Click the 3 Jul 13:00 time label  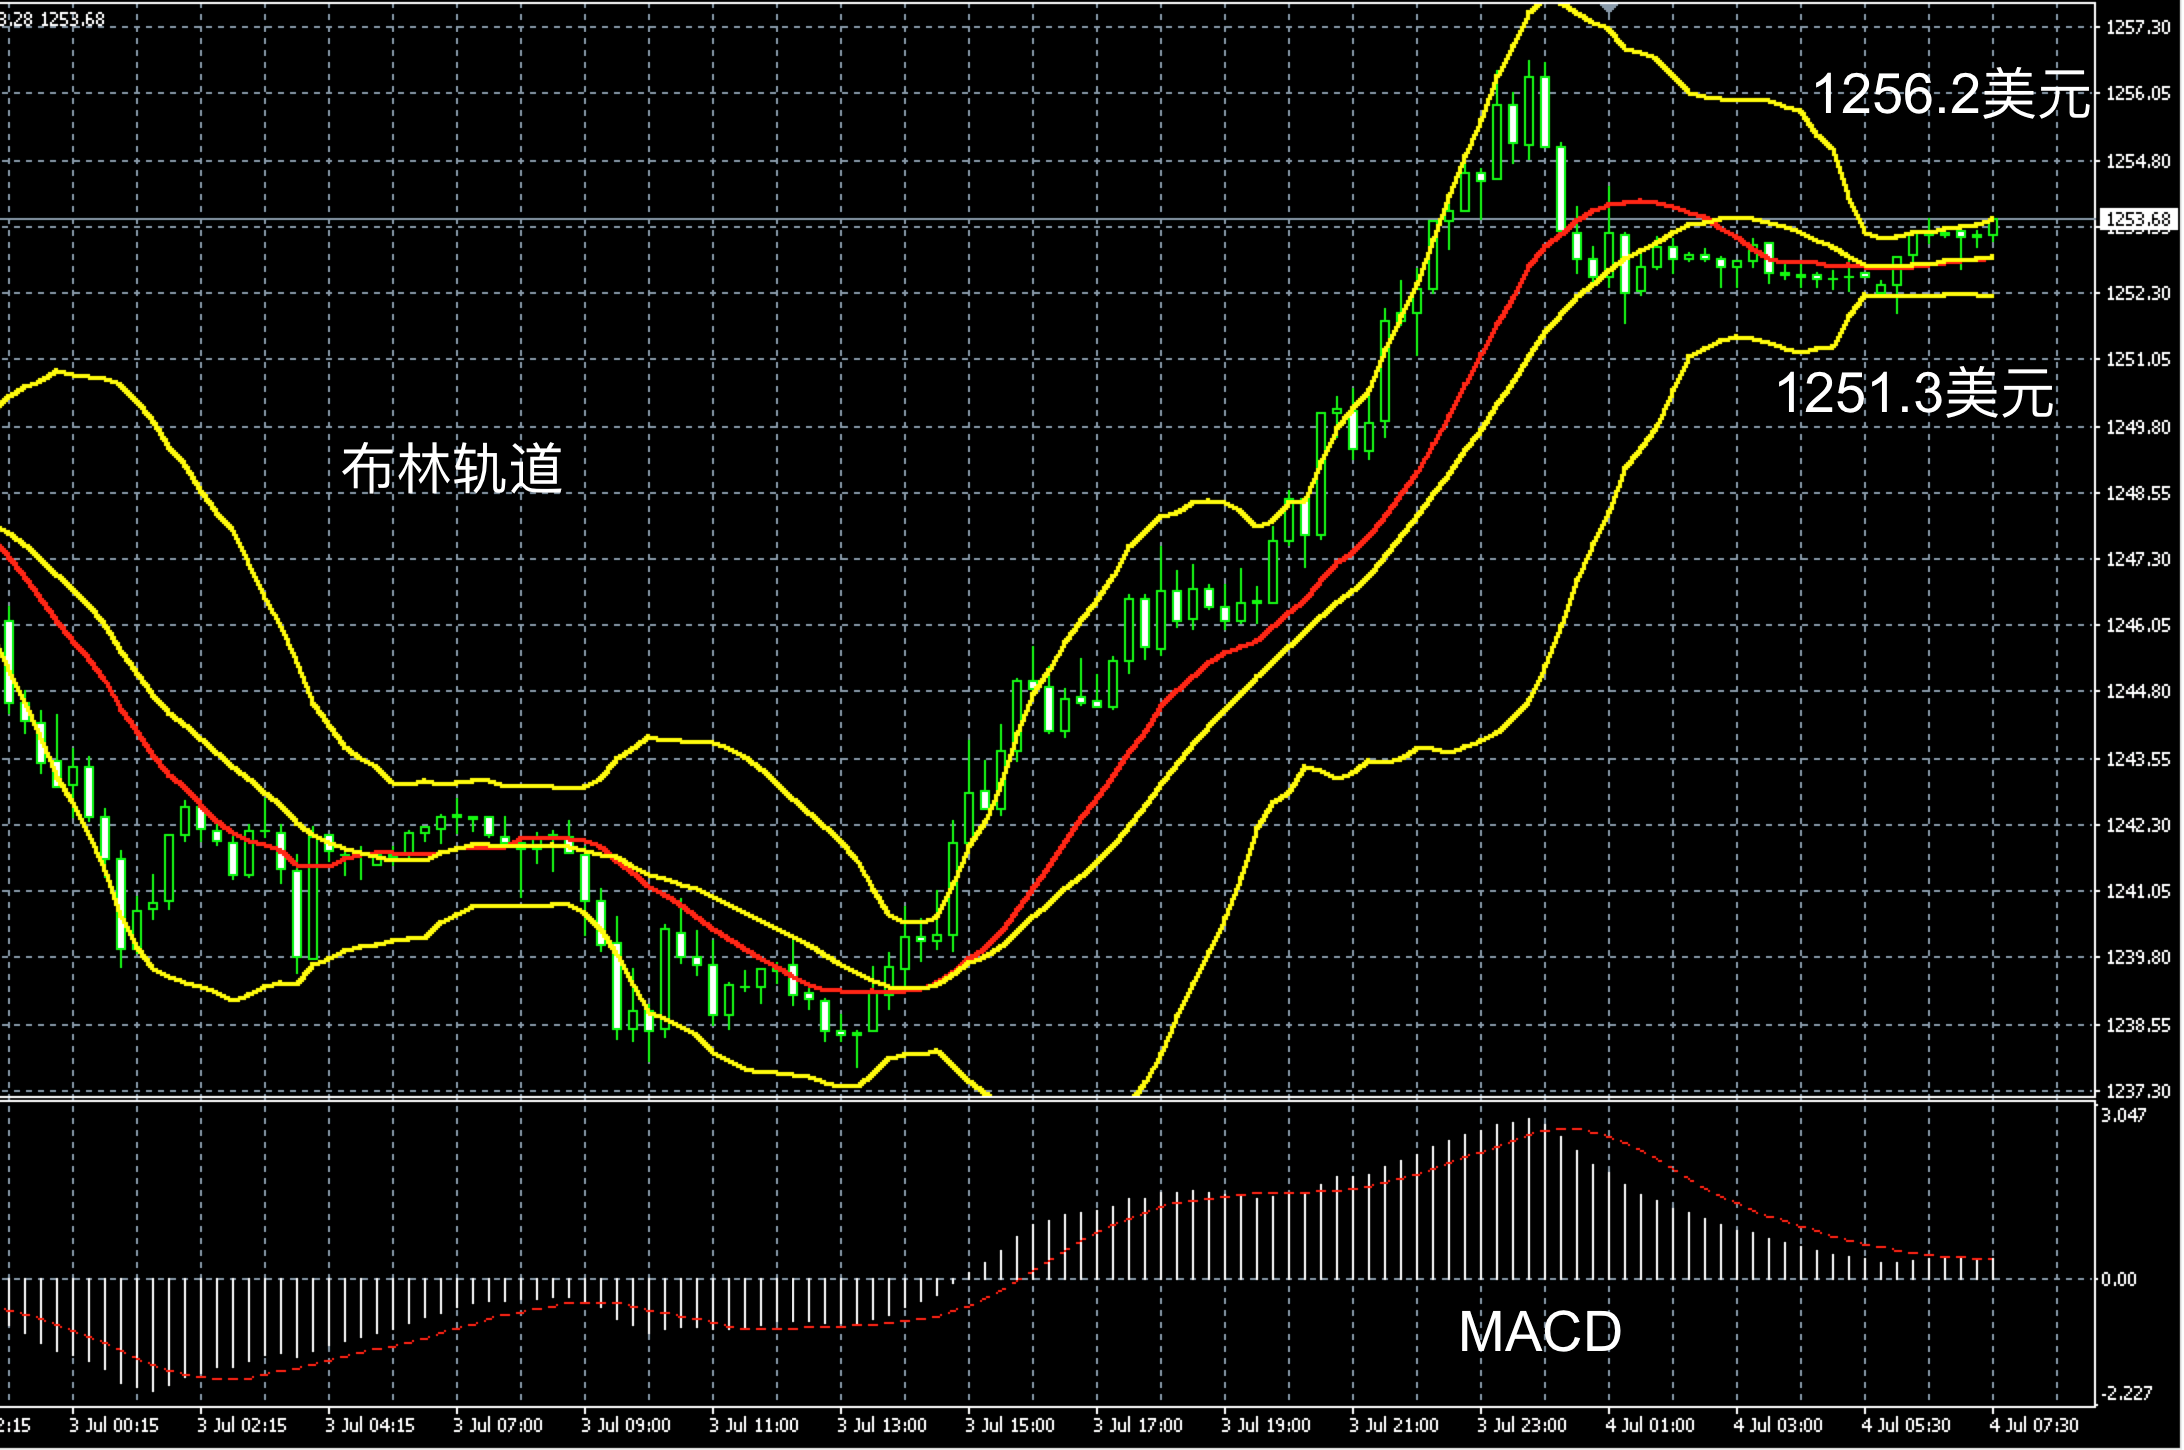coord(882,1425)
